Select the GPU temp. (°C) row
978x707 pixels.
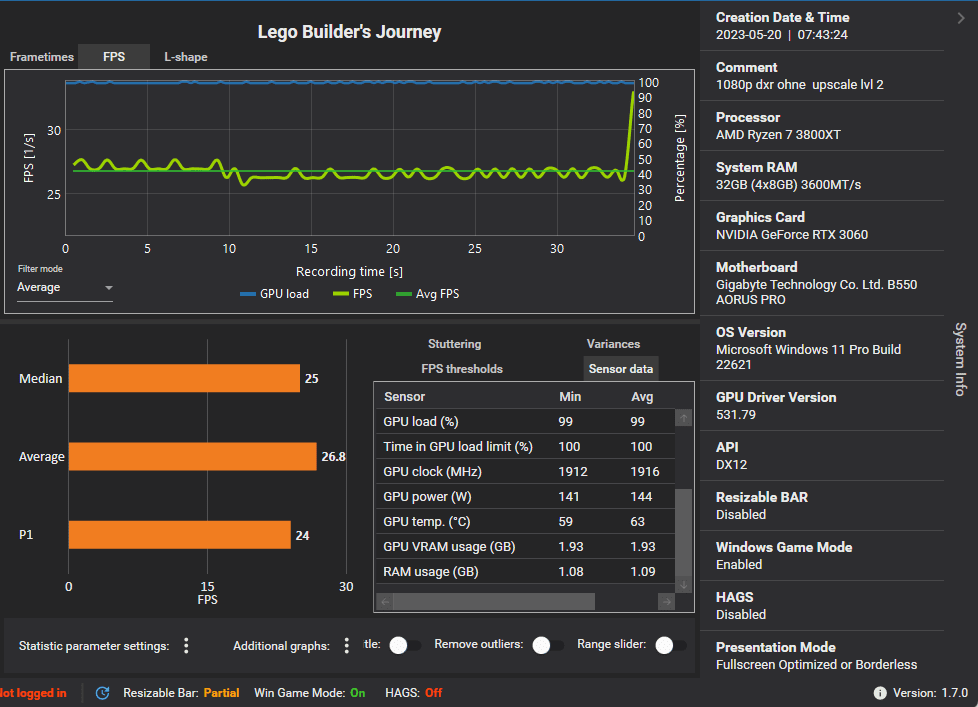click(x=525, y=521)
